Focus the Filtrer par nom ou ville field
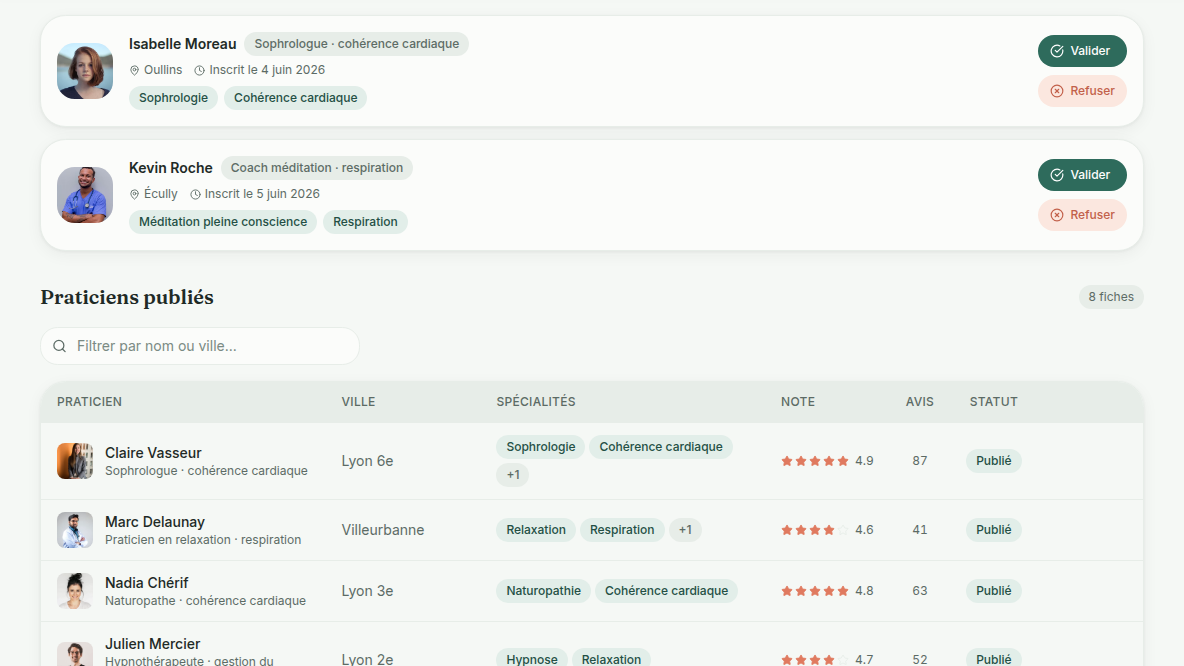Screen dimensions: 1184x666 [200, 346]
